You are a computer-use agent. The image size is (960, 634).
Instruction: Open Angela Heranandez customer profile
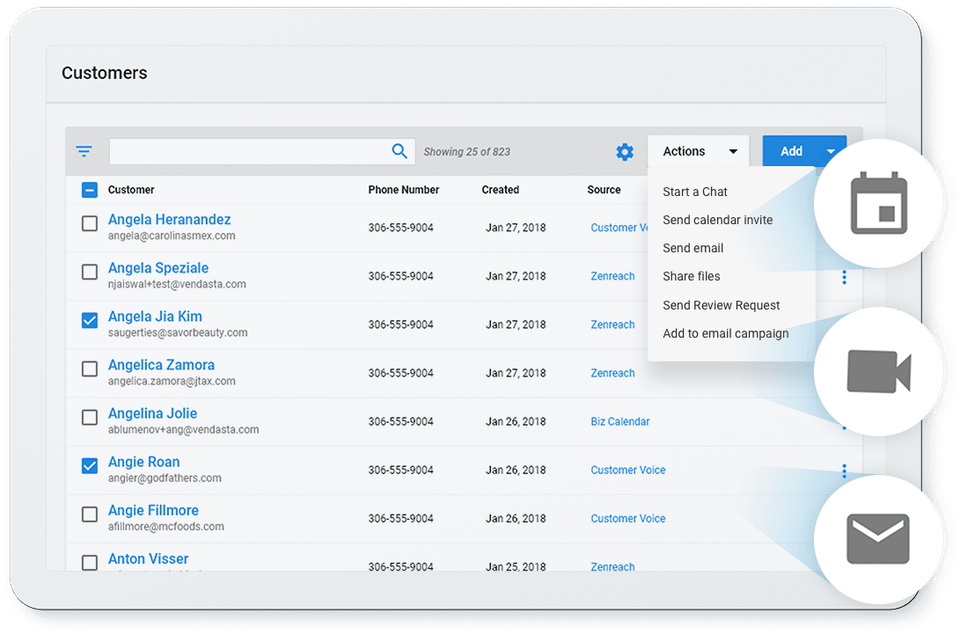(x=170, y=219)
